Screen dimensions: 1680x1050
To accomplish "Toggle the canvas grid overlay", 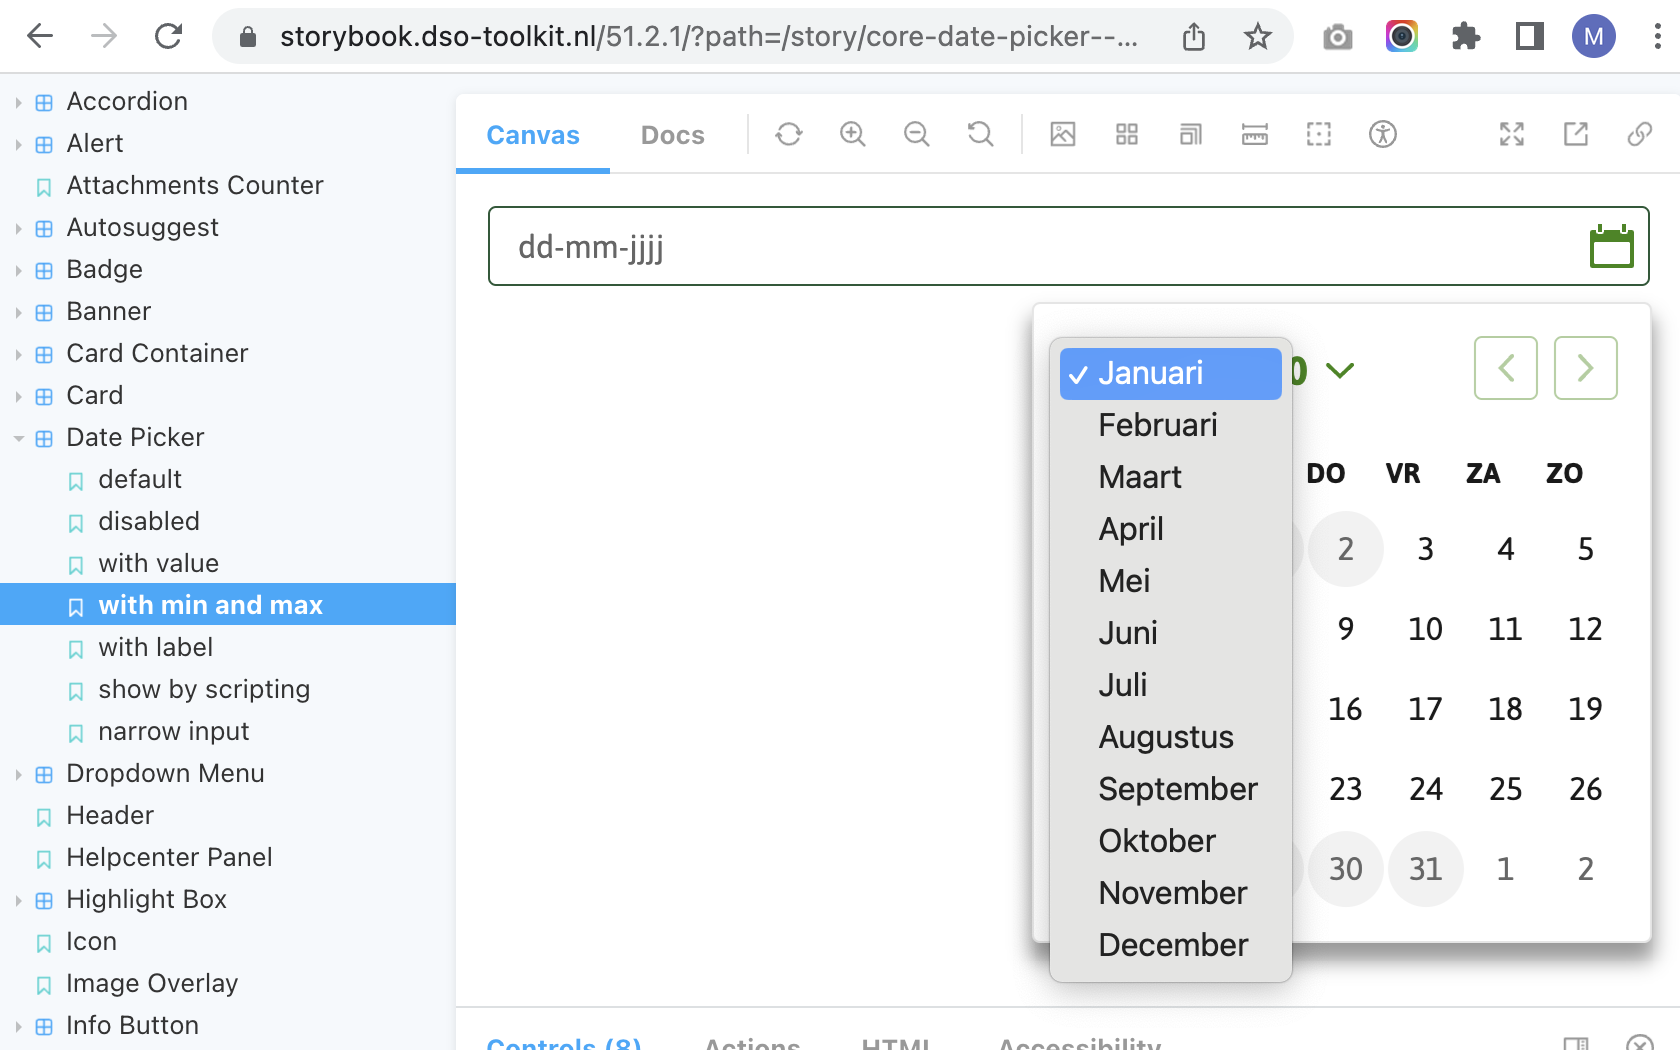I will tap(1126, 134).
